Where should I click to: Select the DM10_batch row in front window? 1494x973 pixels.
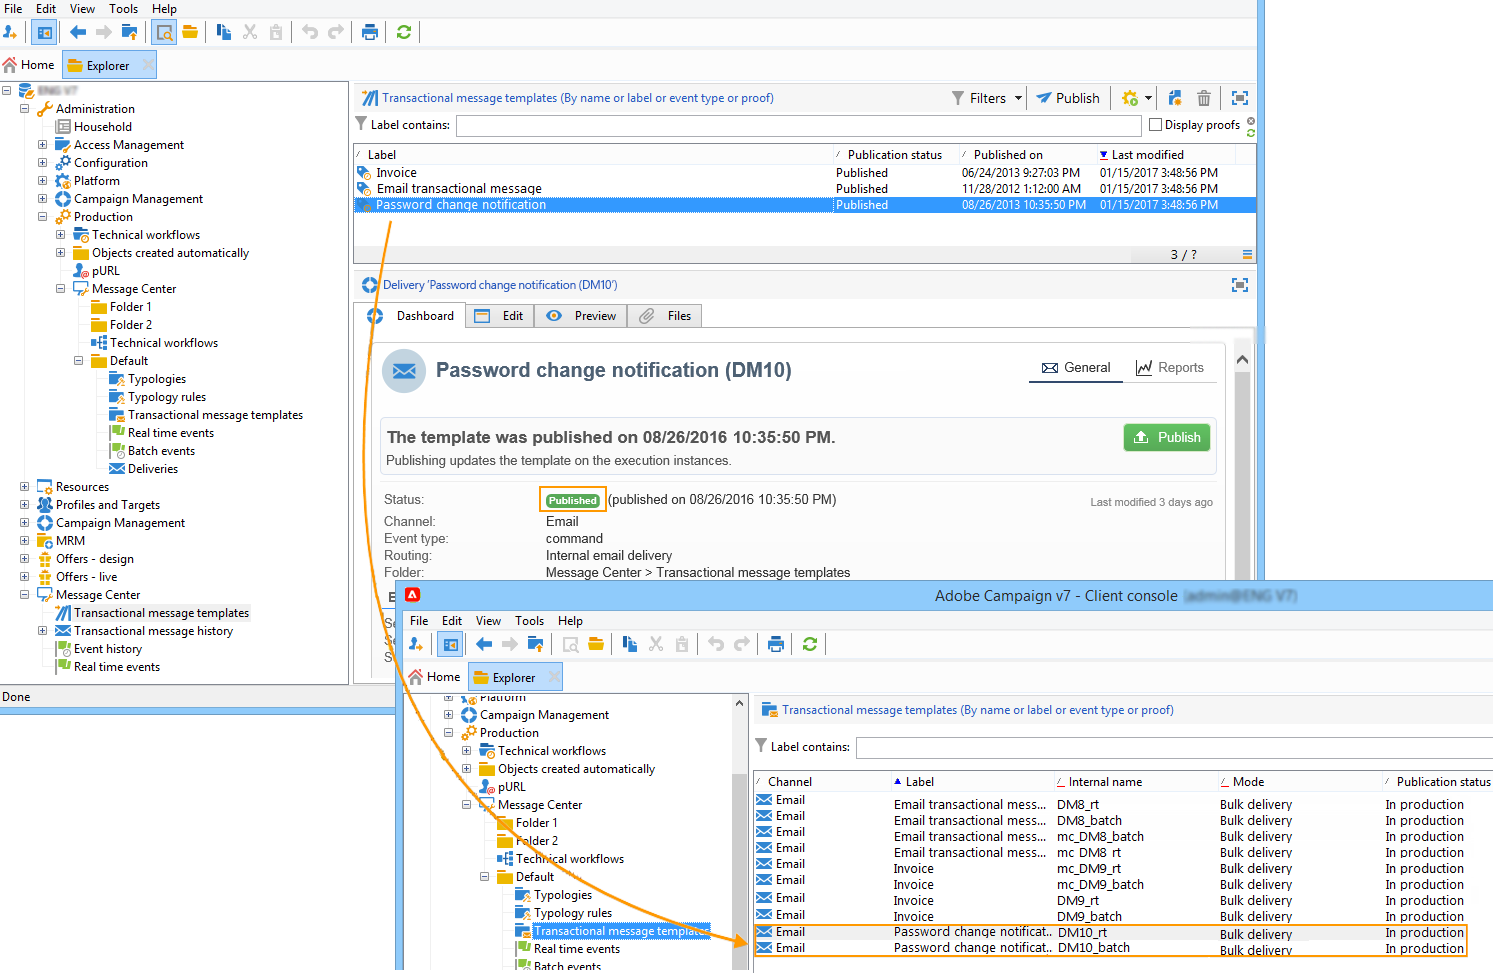point(1110,948)
